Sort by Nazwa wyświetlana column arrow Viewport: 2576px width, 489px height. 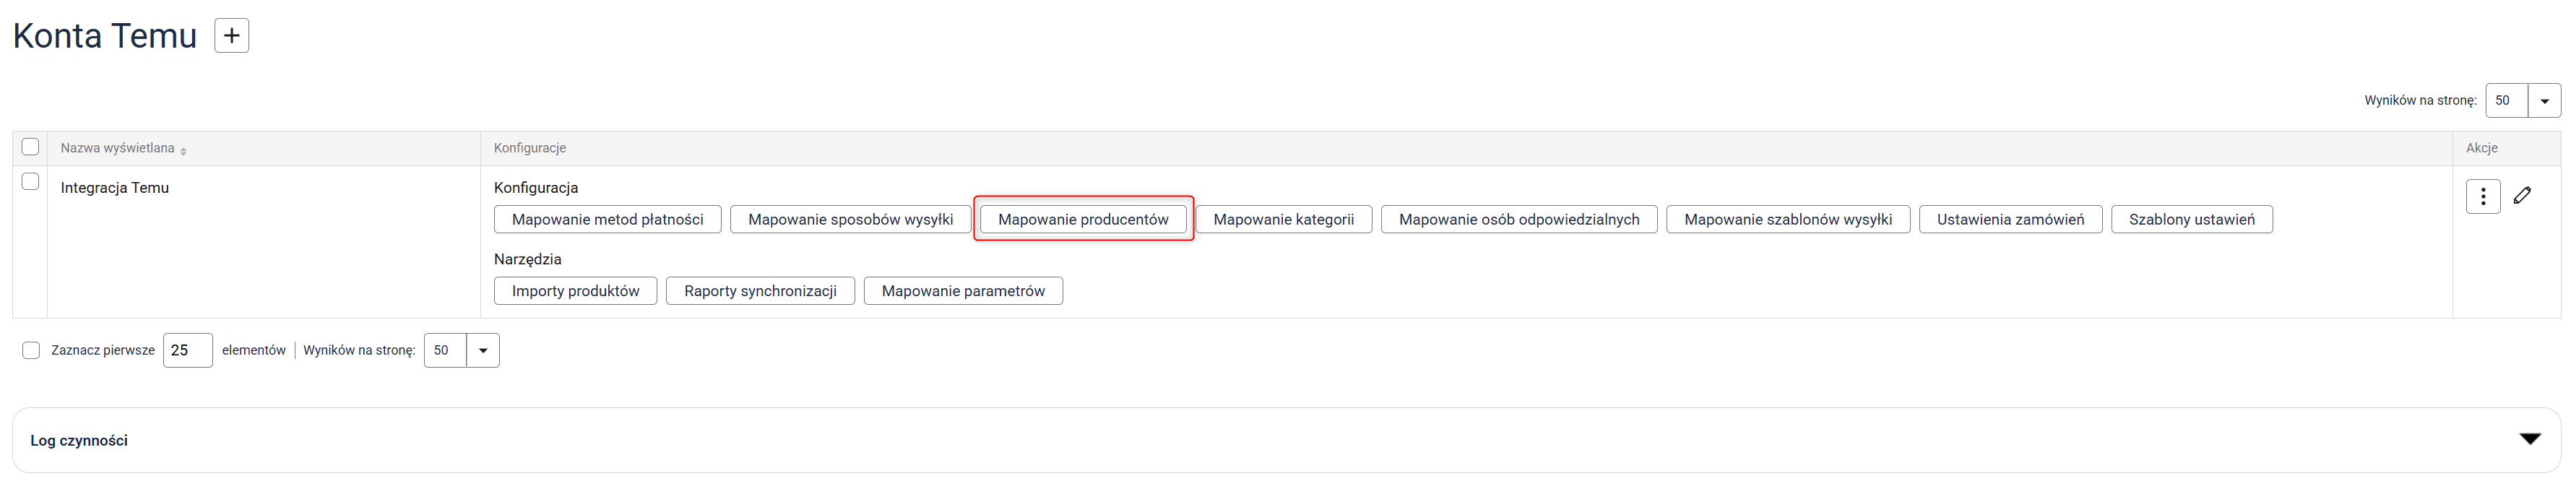184,149
